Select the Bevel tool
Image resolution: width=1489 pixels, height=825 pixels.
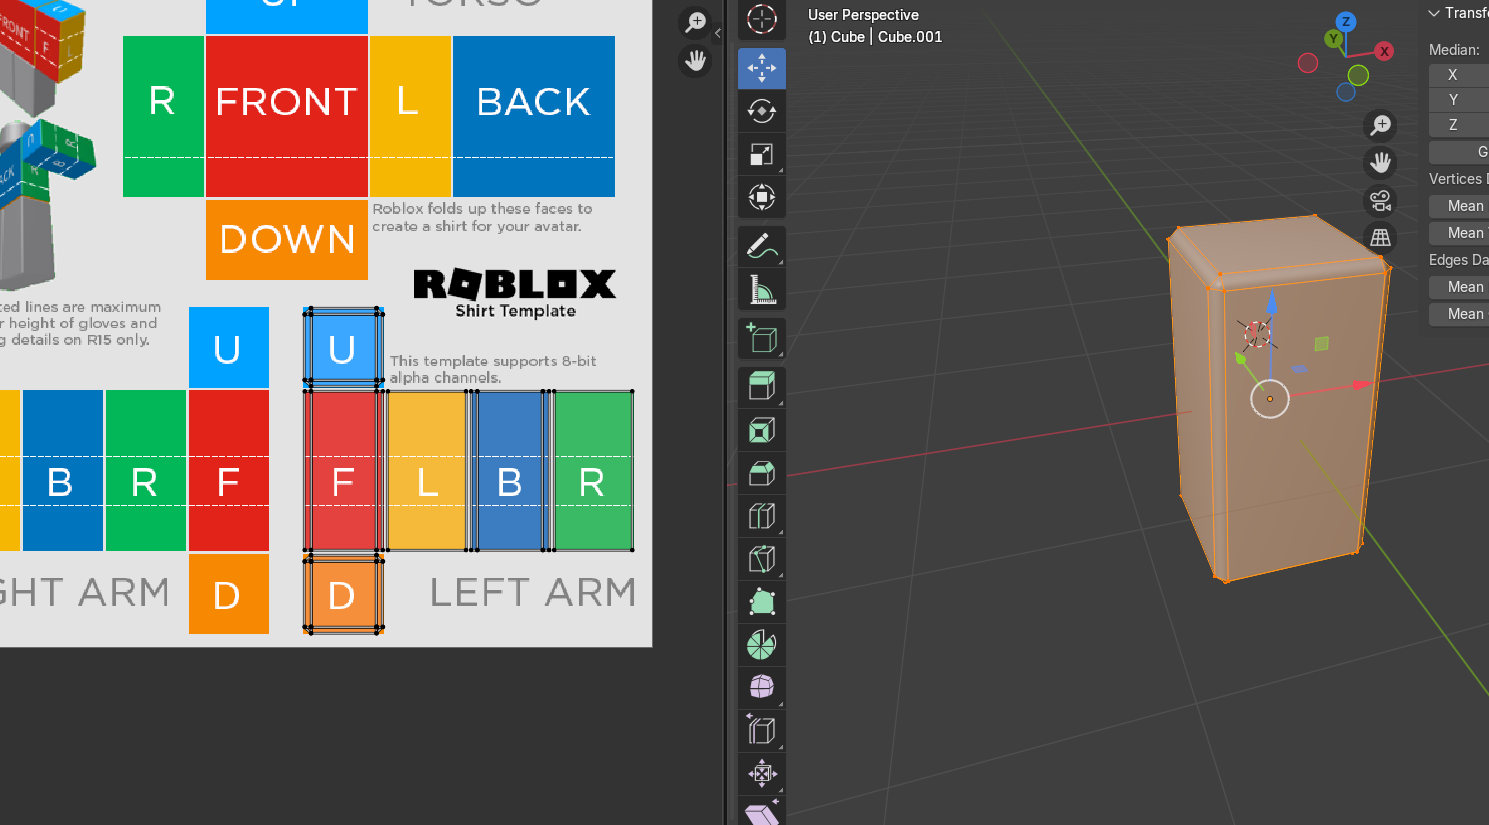(x=762, y=473)
